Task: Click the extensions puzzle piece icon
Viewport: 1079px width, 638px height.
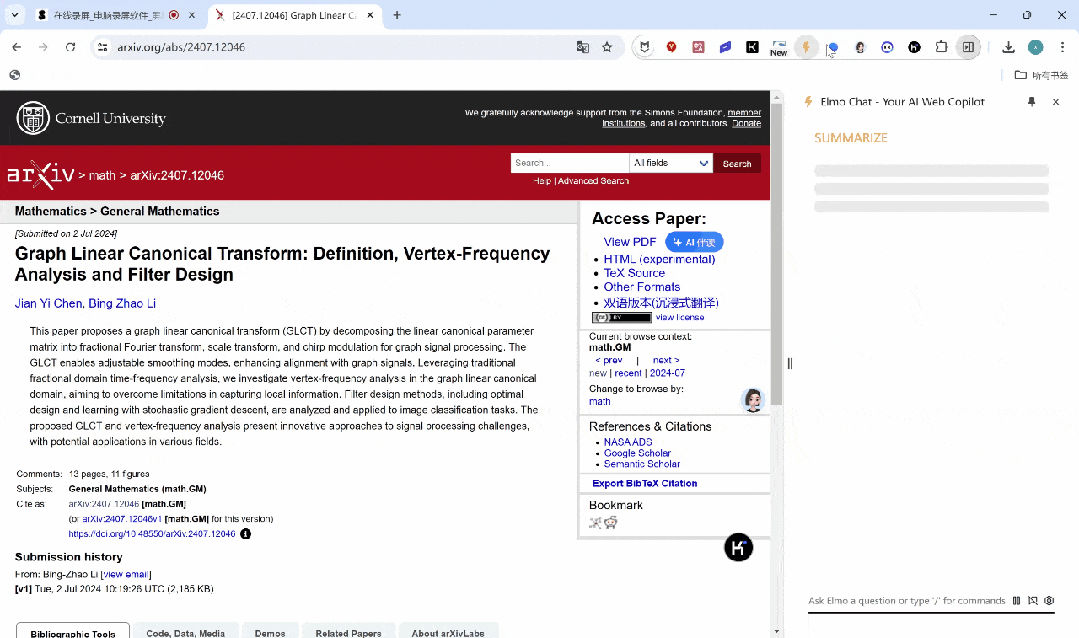Action: click(x=941, y=47)
